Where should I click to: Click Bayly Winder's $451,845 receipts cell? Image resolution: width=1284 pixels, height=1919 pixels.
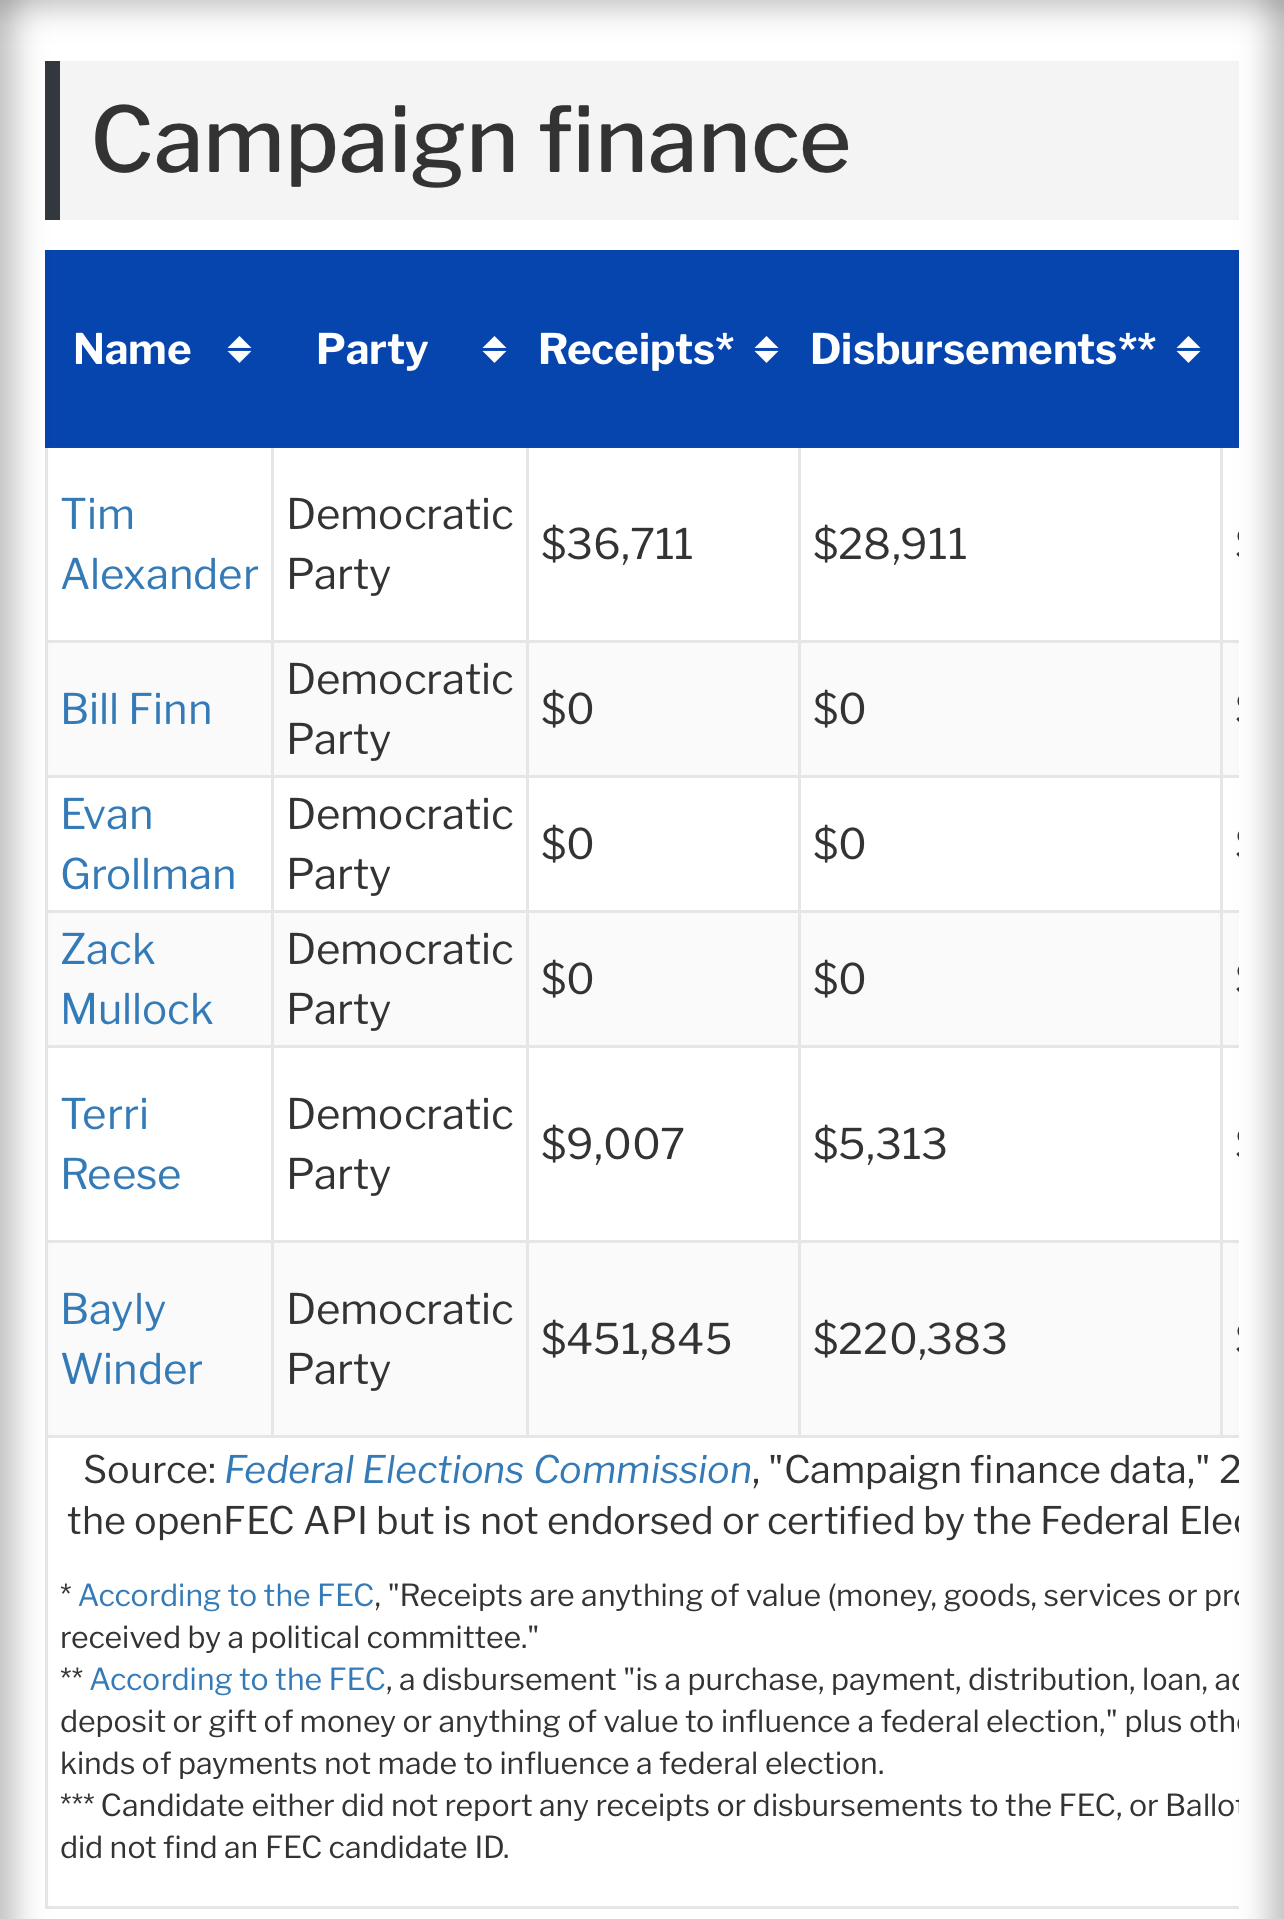click(636, 1340)
